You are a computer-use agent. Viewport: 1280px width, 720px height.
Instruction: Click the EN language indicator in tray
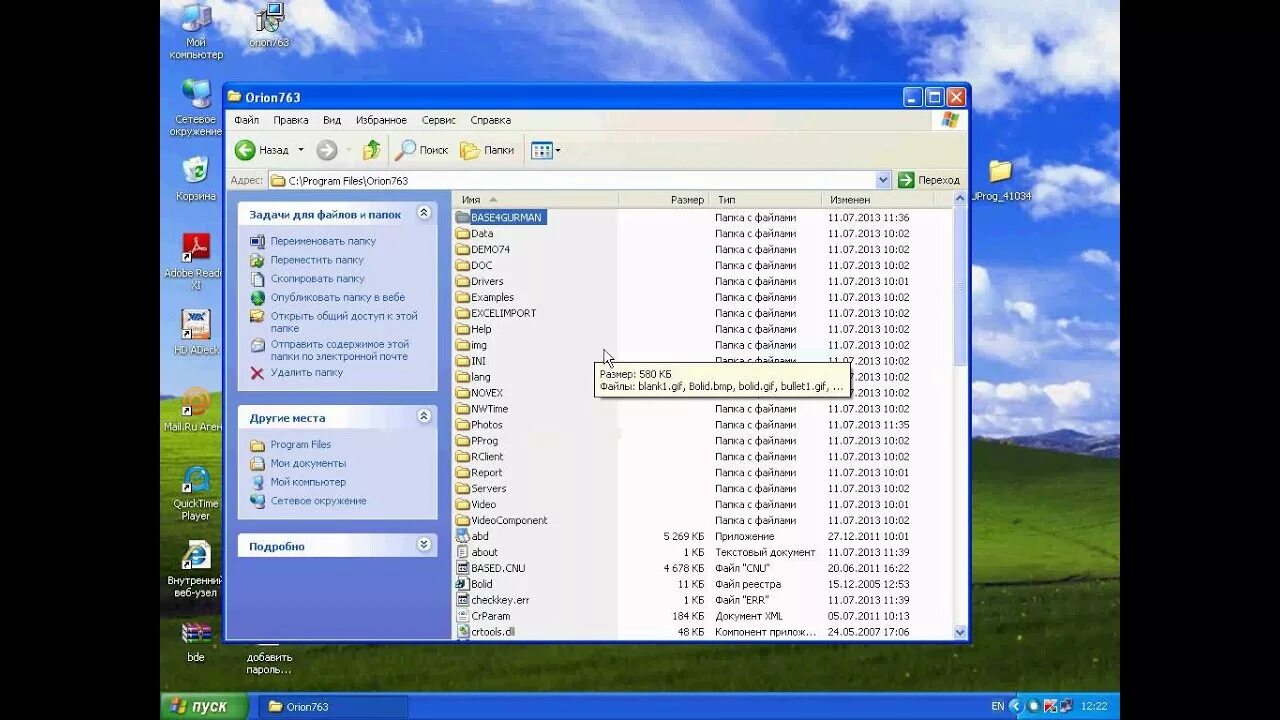(x=998, y=707)
